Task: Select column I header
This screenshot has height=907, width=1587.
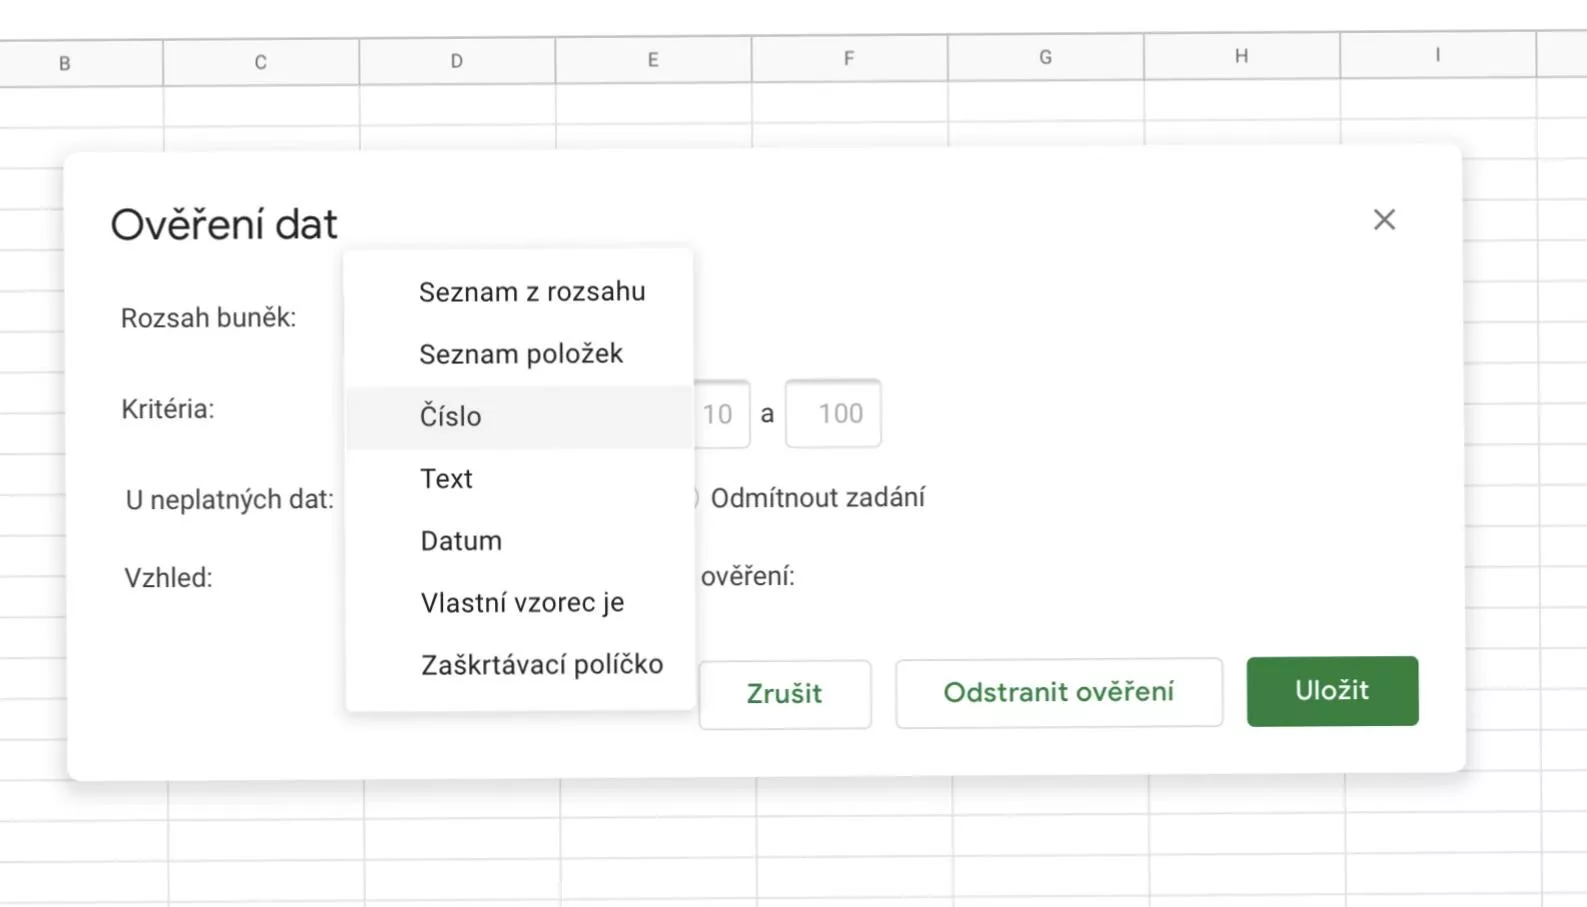Action: pos(1438,55)
